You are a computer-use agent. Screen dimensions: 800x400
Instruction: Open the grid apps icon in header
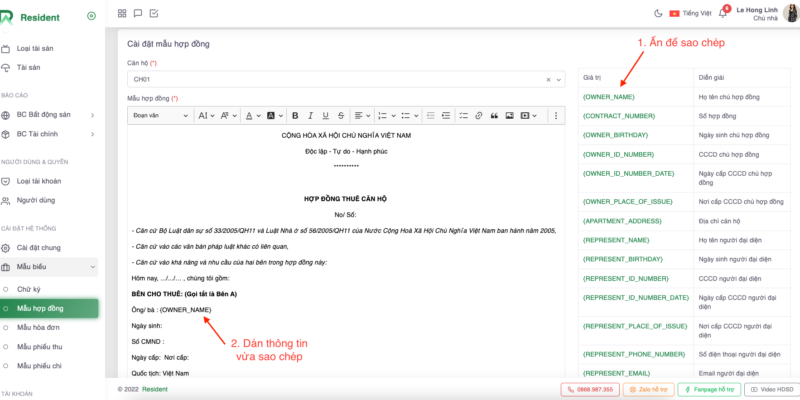(122, 13)
